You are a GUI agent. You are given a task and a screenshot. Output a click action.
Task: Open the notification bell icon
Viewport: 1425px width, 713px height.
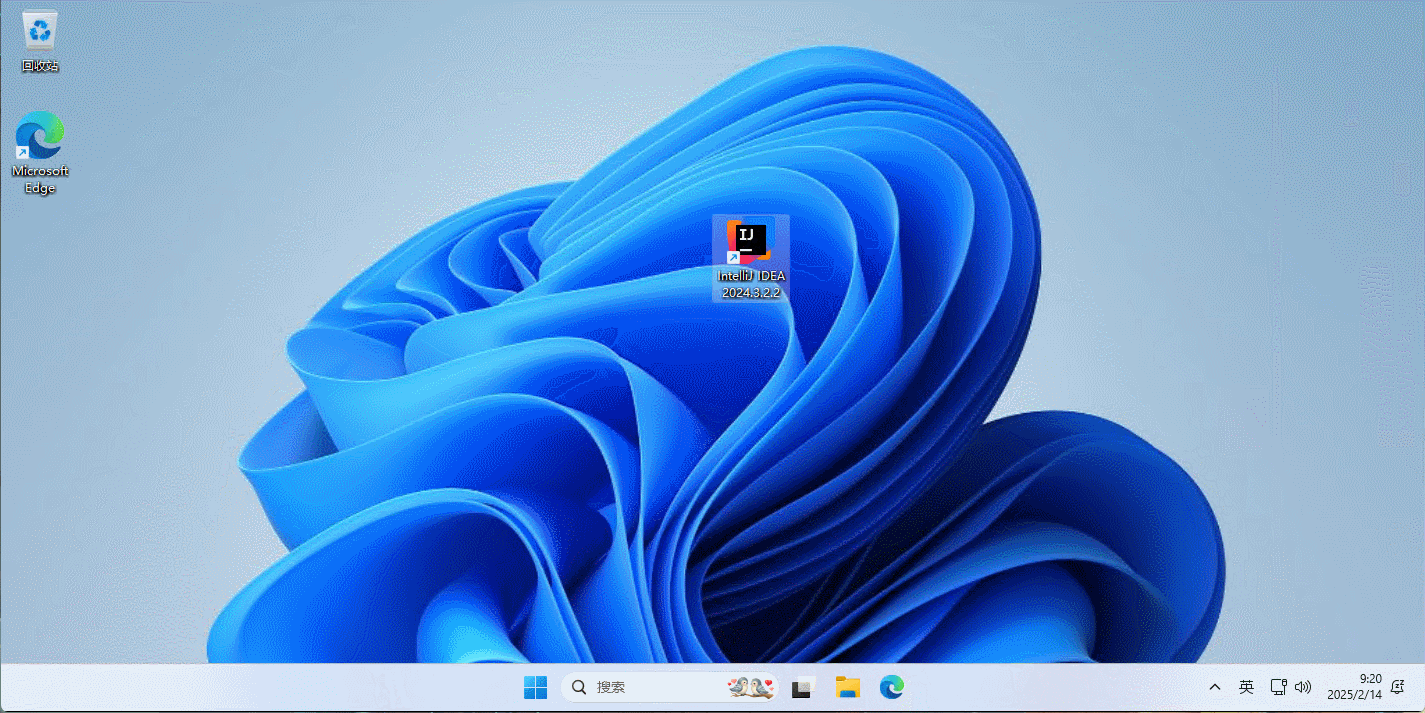click(x=1397, y=687)
